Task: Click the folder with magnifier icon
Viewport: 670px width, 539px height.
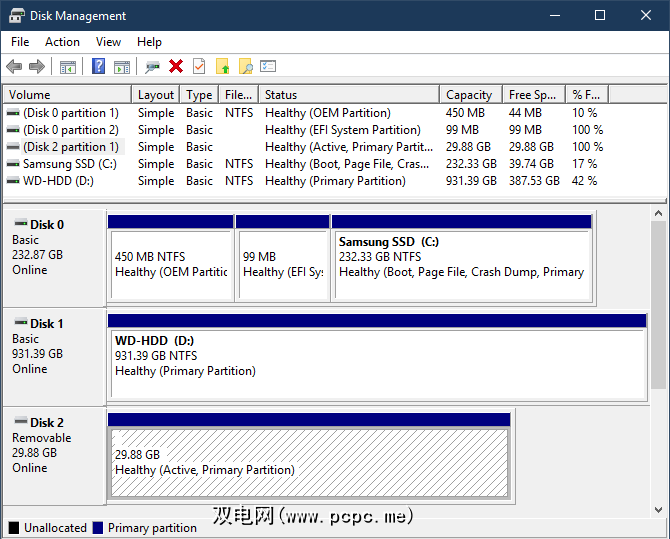Action: pos(245,67)
